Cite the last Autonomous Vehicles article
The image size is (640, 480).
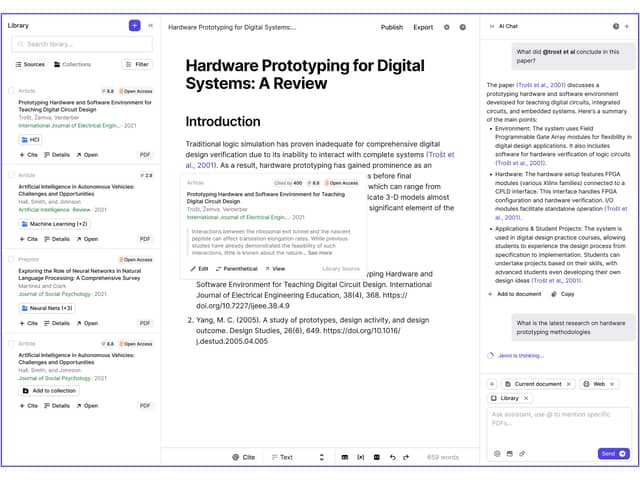29,406
